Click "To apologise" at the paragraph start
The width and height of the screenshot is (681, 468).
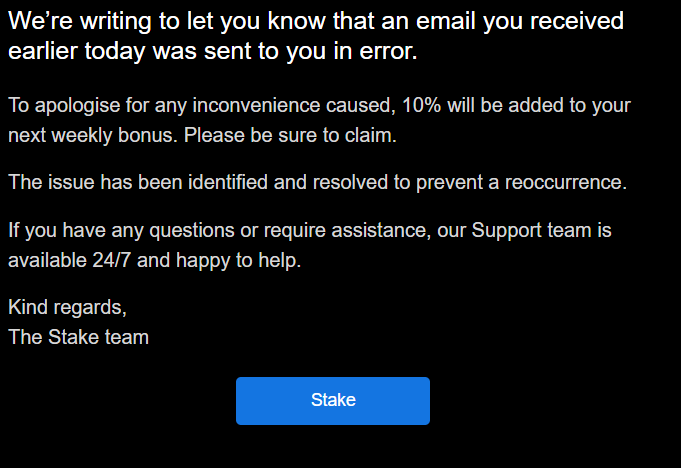click(x=58, y=105)
